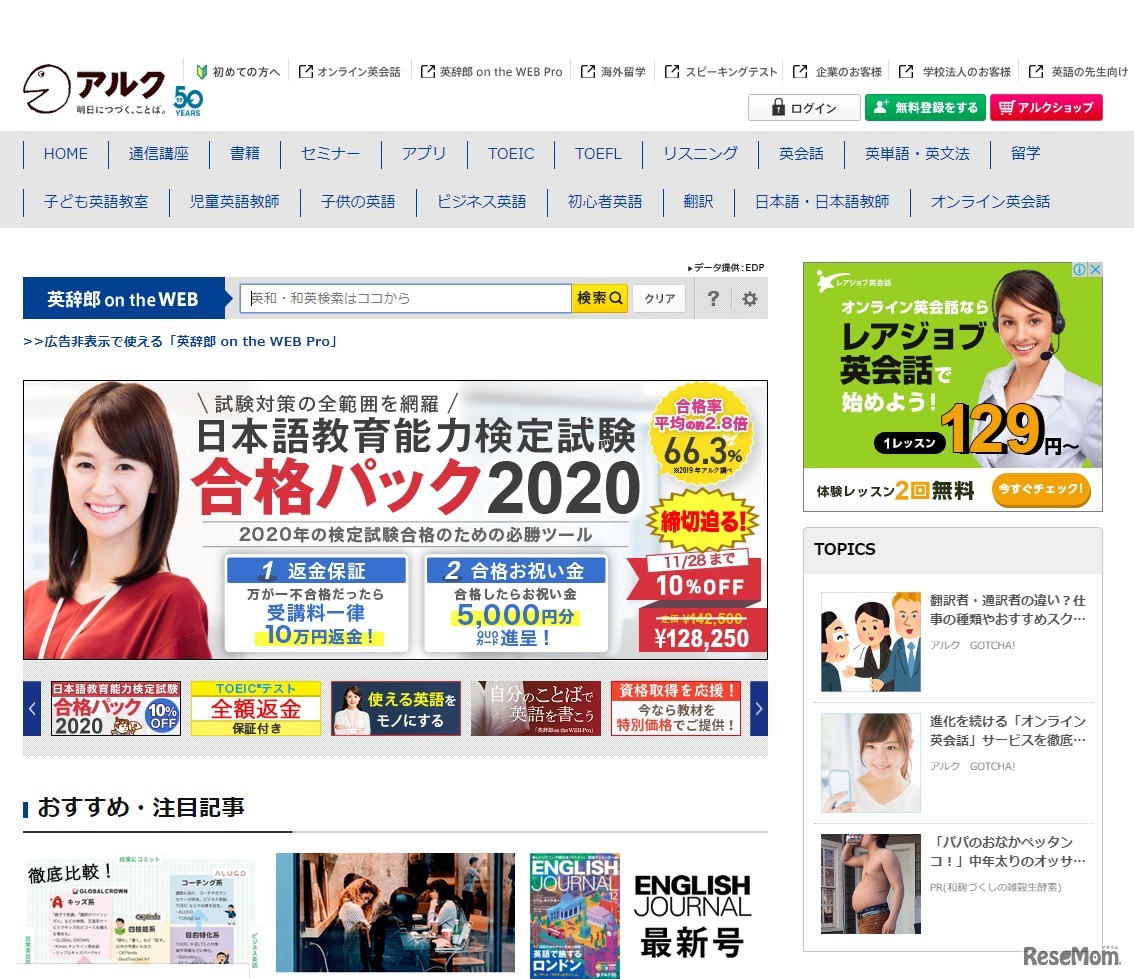Open the help question mark icon
The height and width of the screenshot is (979, 1134).
point(713,298)
